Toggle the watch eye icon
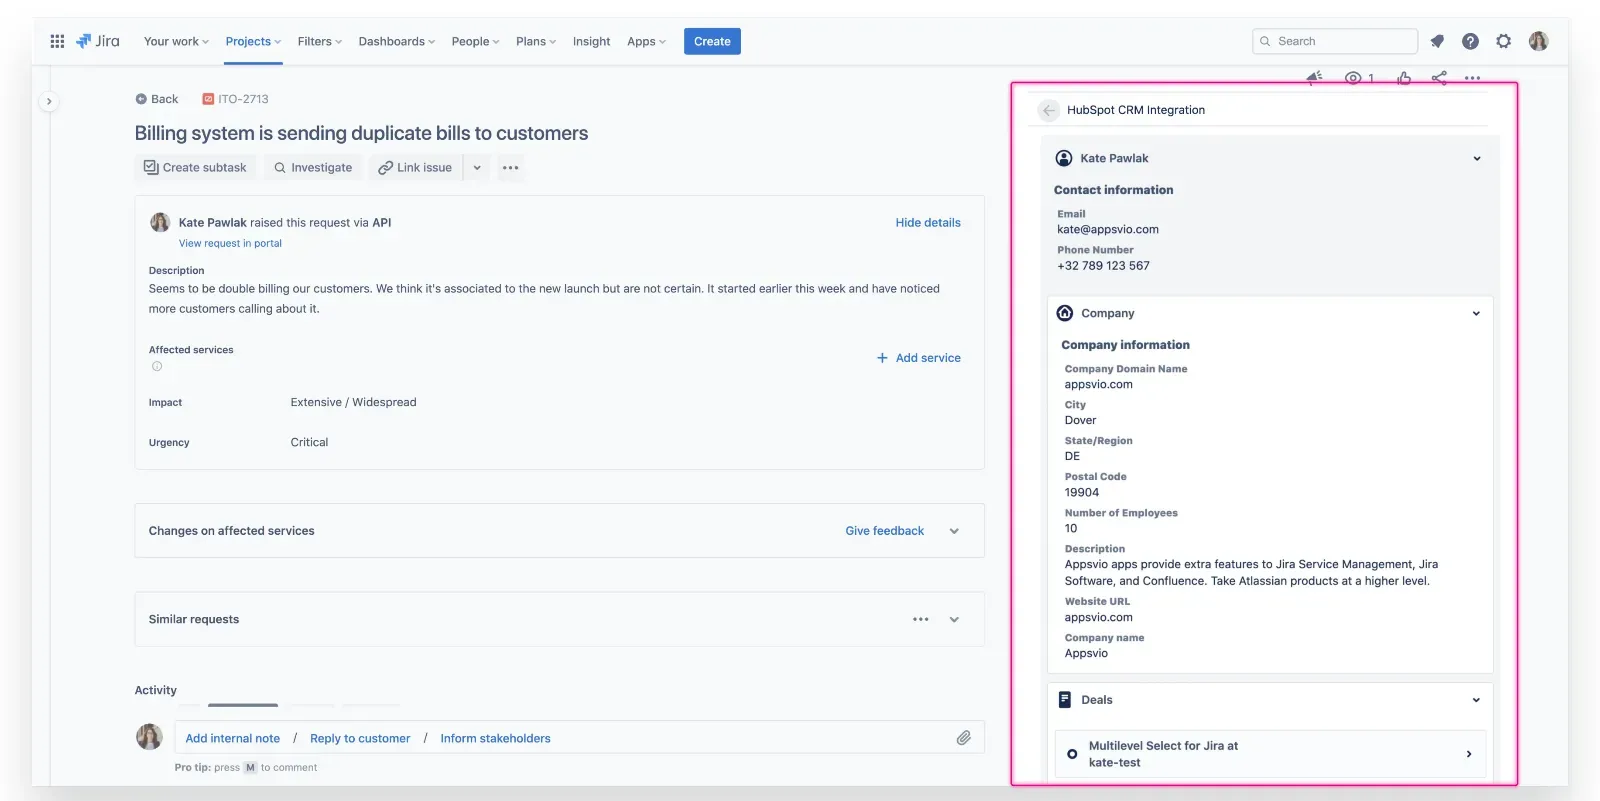The width and height of the screenshot is (1600, 801). [1353, 78]
